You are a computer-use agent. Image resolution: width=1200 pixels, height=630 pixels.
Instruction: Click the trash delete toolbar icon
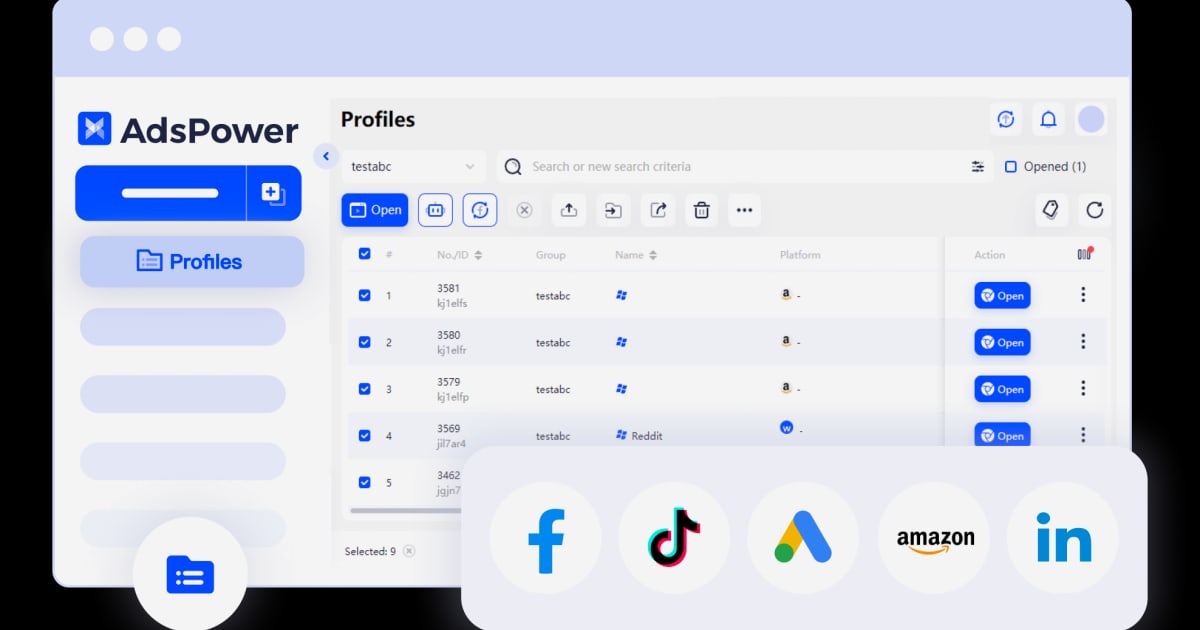702,210
